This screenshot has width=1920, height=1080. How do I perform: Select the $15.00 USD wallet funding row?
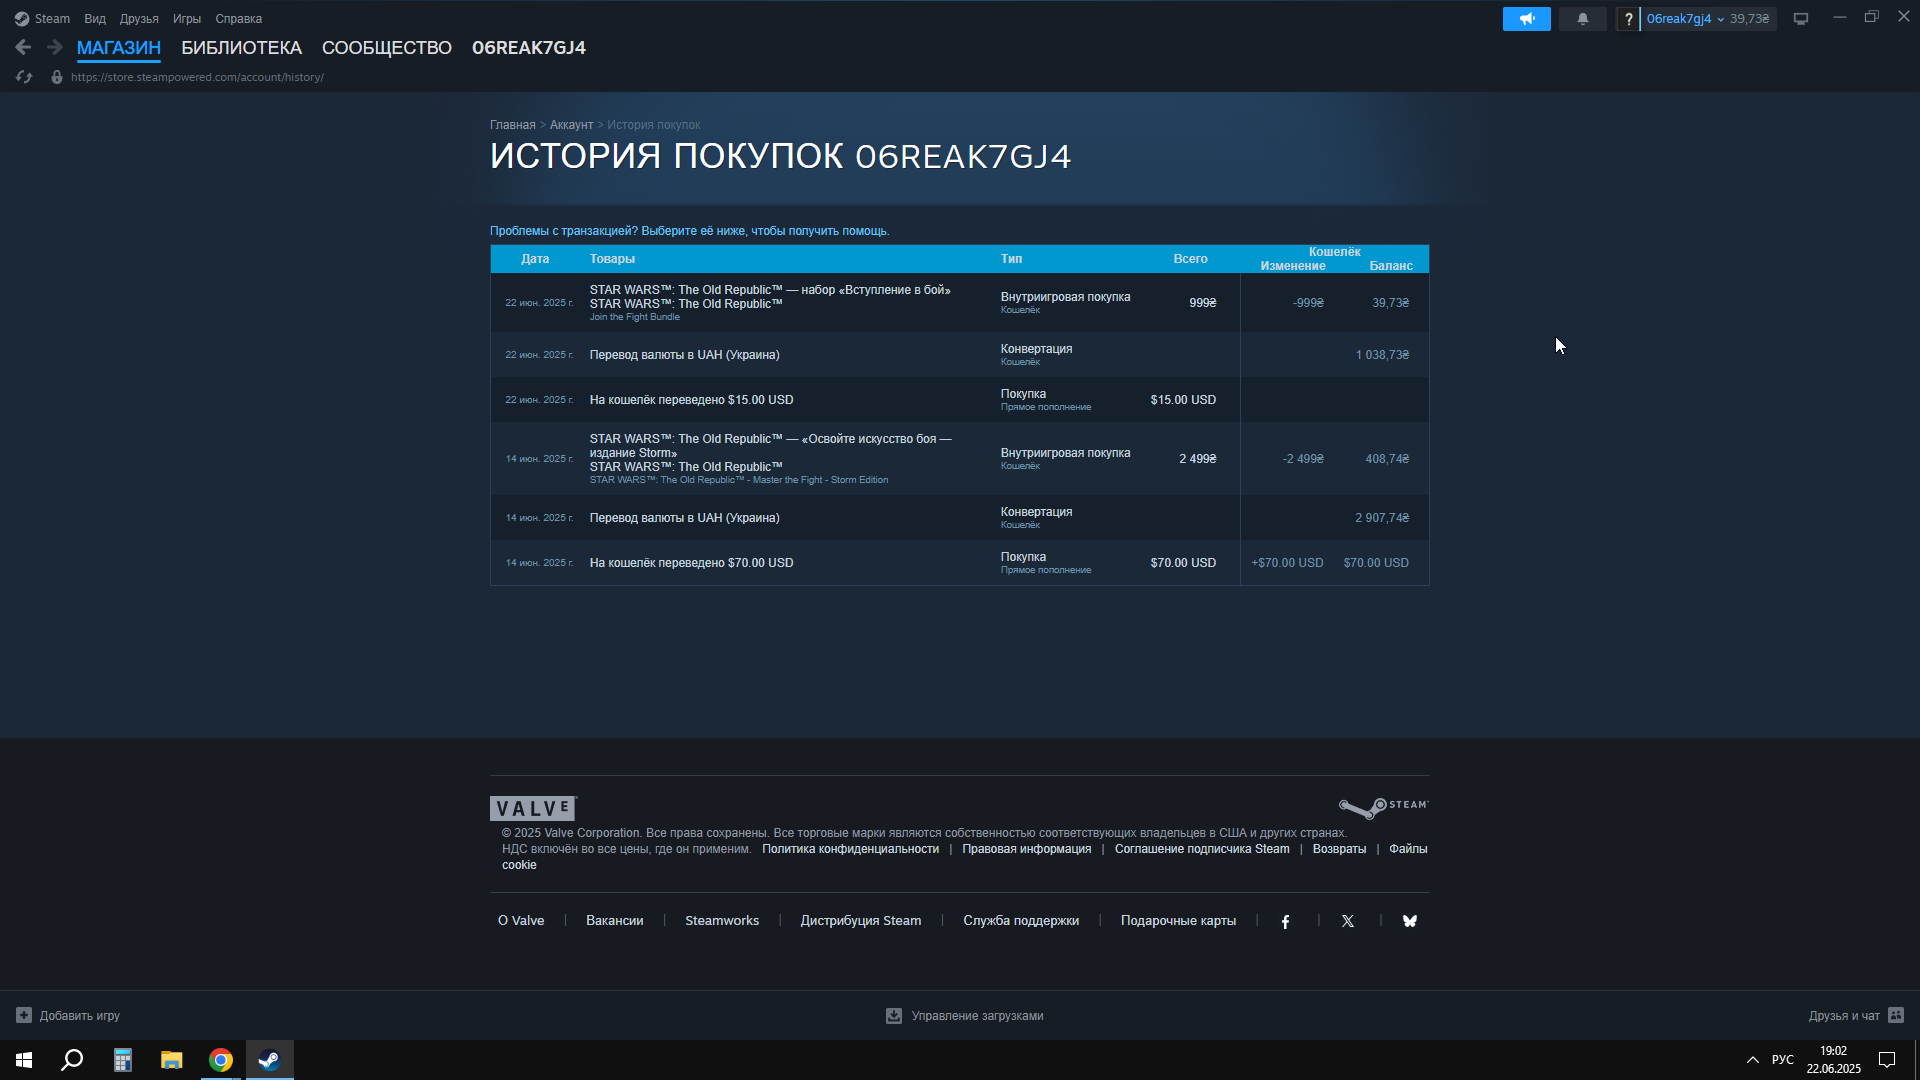click(959, 400)
